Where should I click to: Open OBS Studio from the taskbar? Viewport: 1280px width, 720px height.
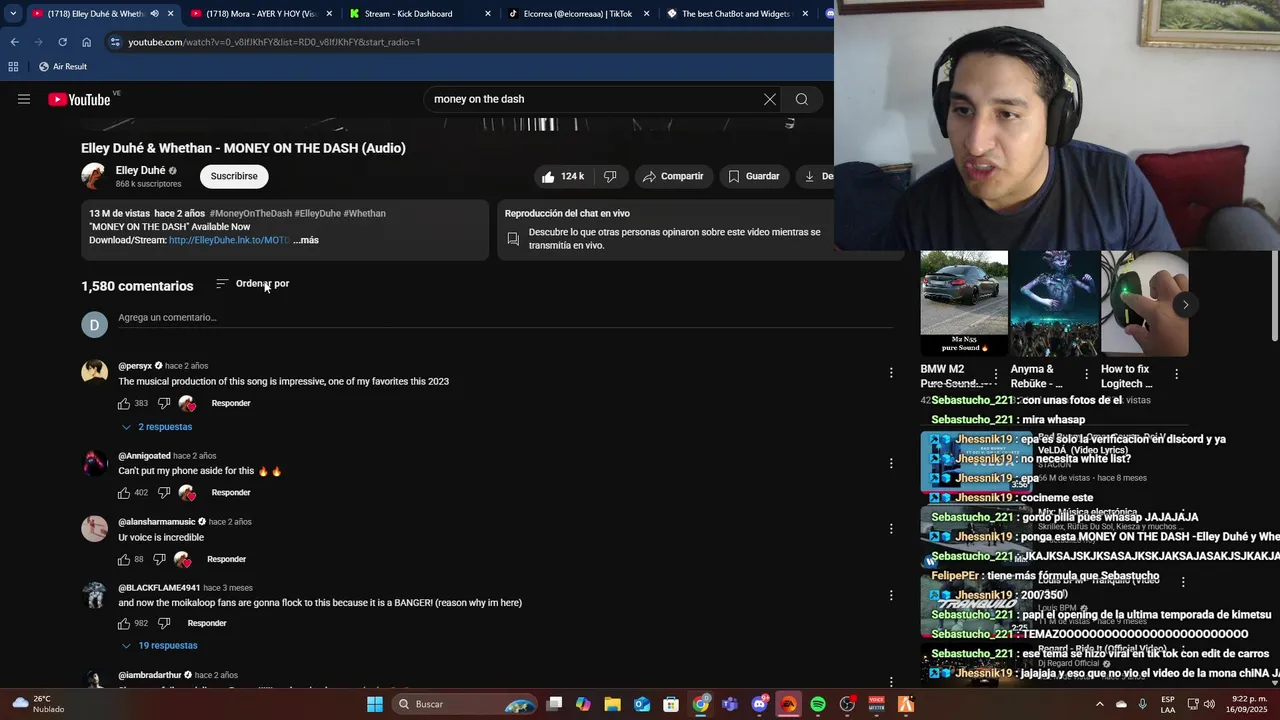point(848,704)
